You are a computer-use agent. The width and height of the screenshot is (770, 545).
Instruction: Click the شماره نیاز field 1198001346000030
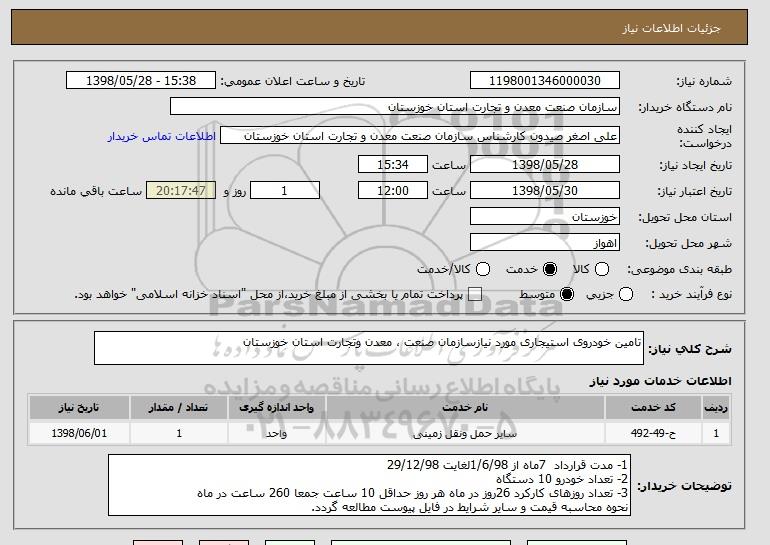(545, 81)
